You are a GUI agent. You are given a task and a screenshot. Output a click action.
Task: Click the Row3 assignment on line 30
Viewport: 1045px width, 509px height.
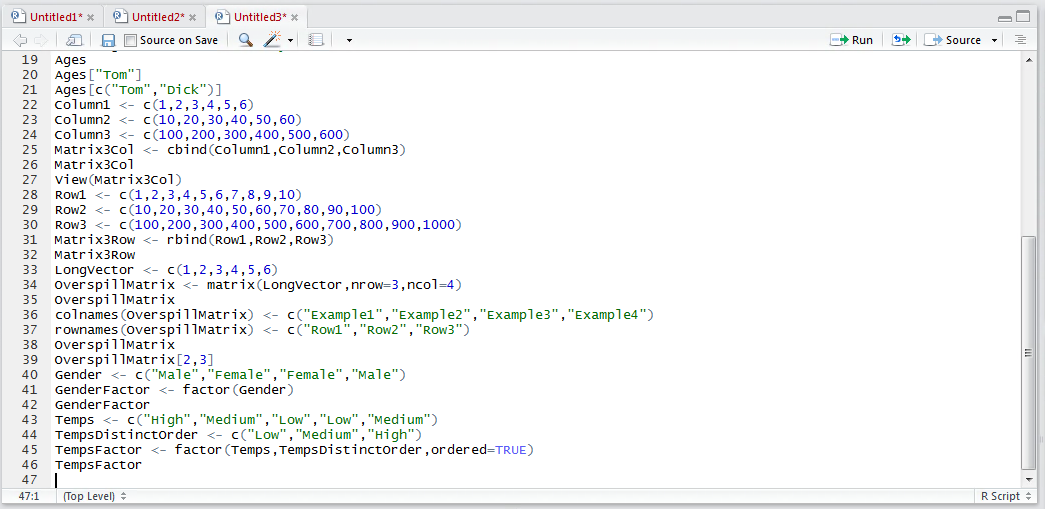258,225
